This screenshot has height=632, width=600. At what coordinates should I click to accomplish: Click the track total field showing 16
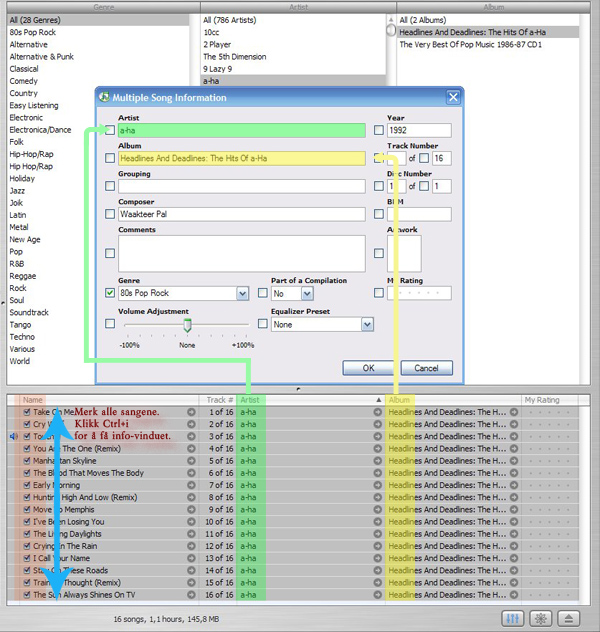[x=442, y=158]
